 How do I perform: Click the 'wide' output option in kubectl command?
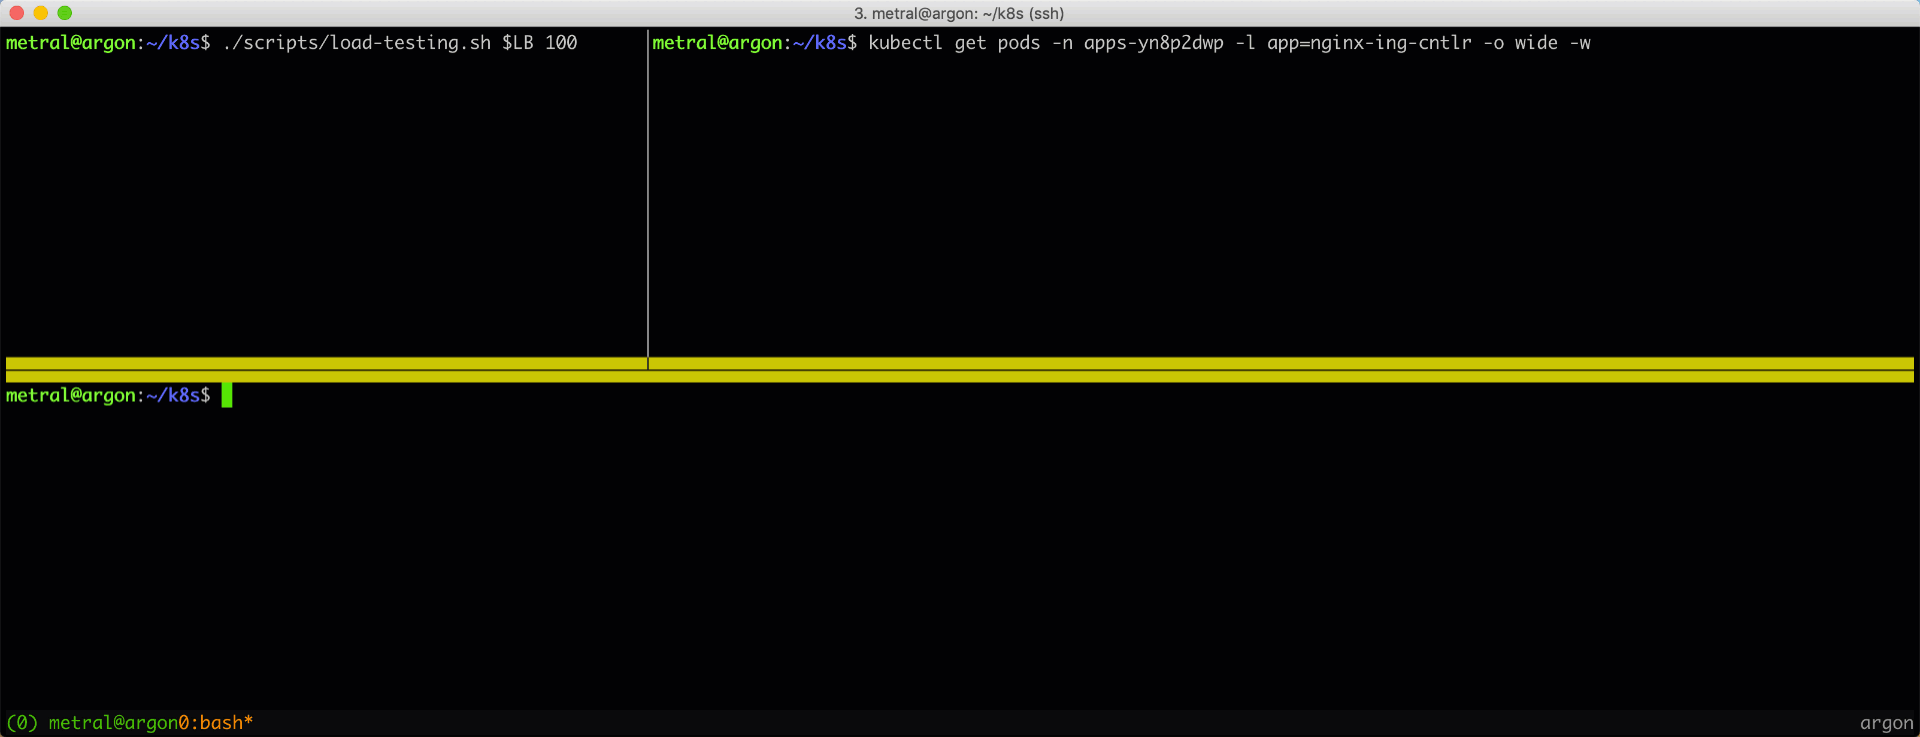pyautogui.click(x=1535, y=43)
